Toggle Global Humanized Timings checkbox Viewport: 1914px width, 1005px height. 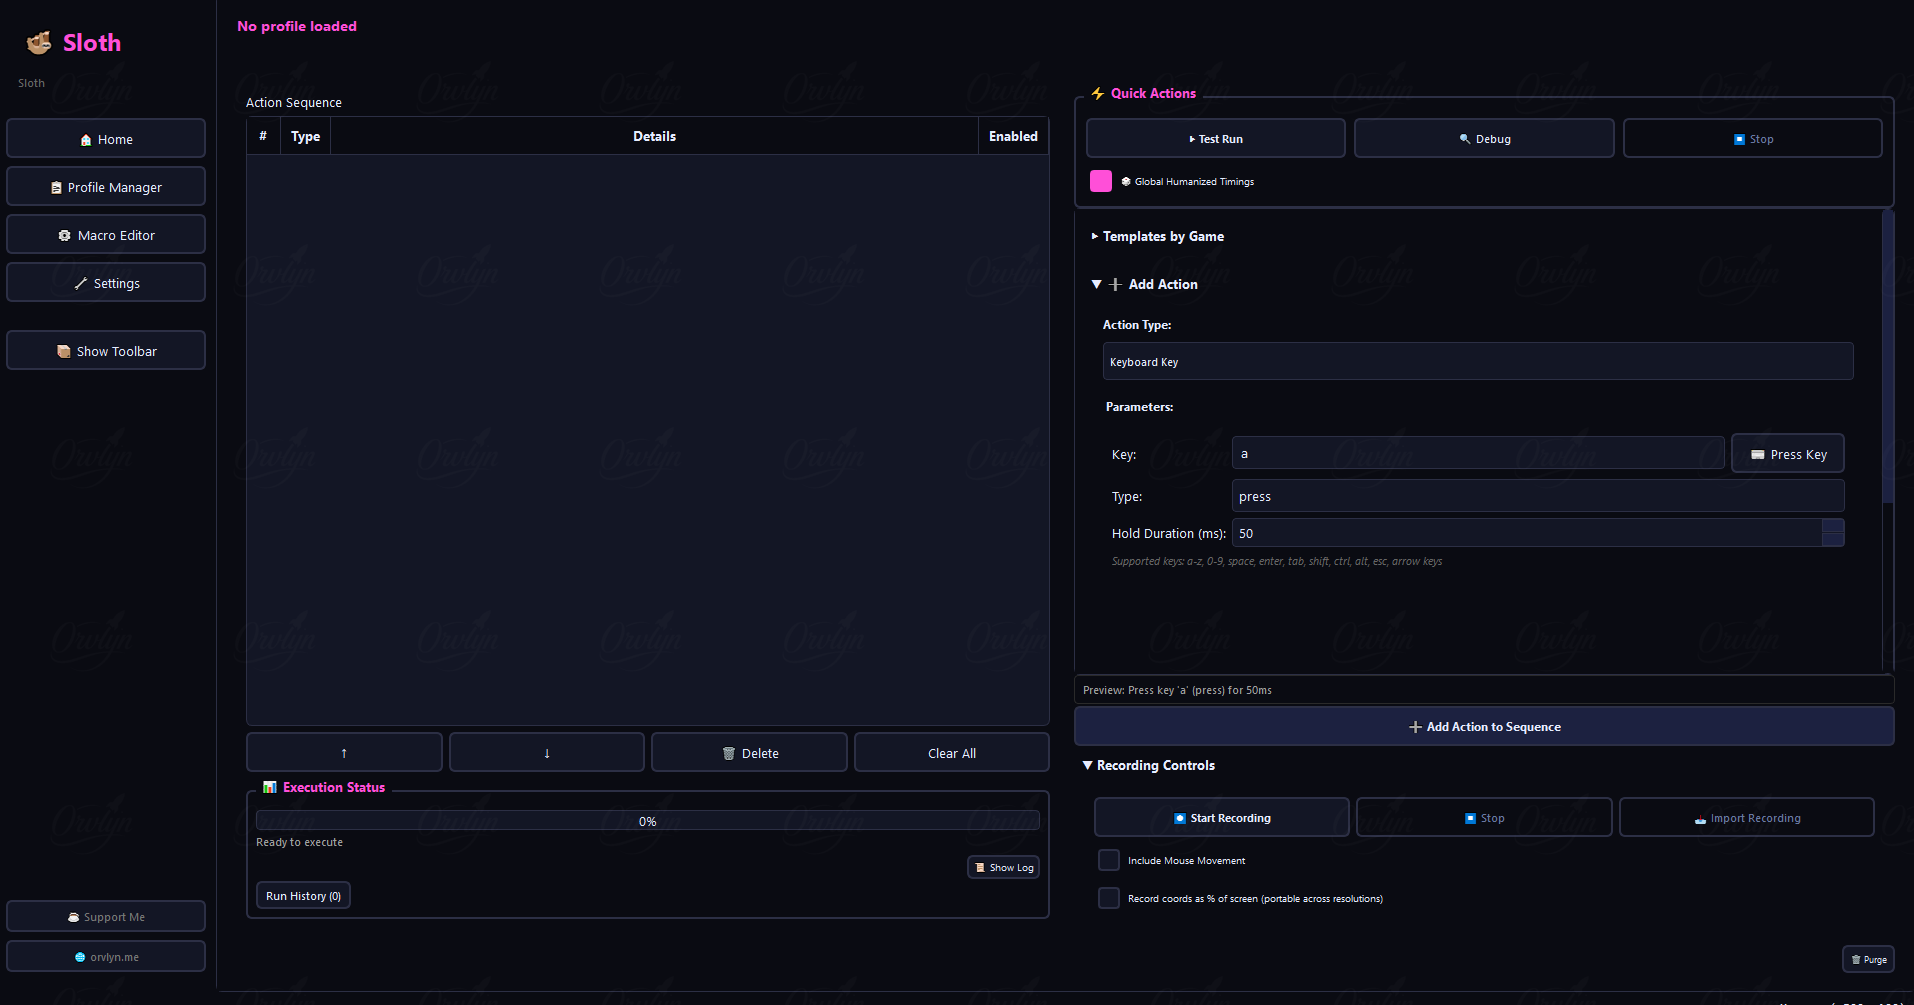click(1101, 181)
